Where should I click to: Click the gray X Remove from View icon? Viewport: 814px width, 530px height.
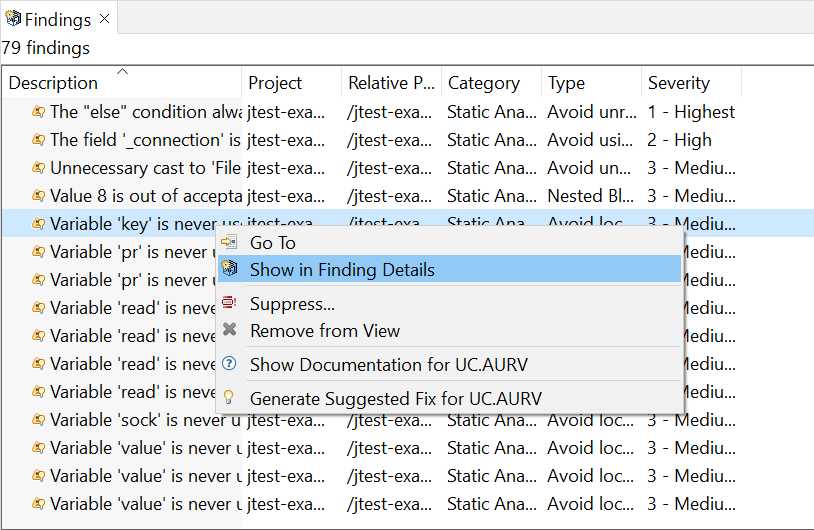pyautogui.click(x=229, y=329)
